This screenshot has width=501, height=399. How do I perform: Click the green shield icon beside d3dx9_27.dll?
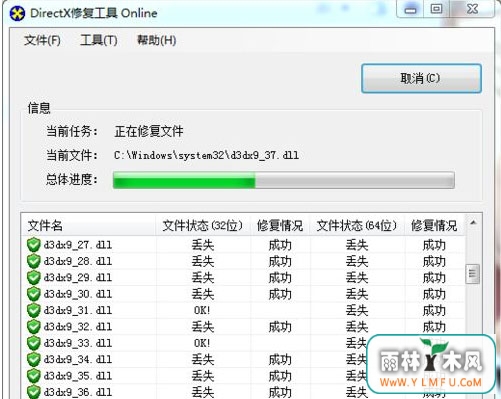tap(34, 245)
